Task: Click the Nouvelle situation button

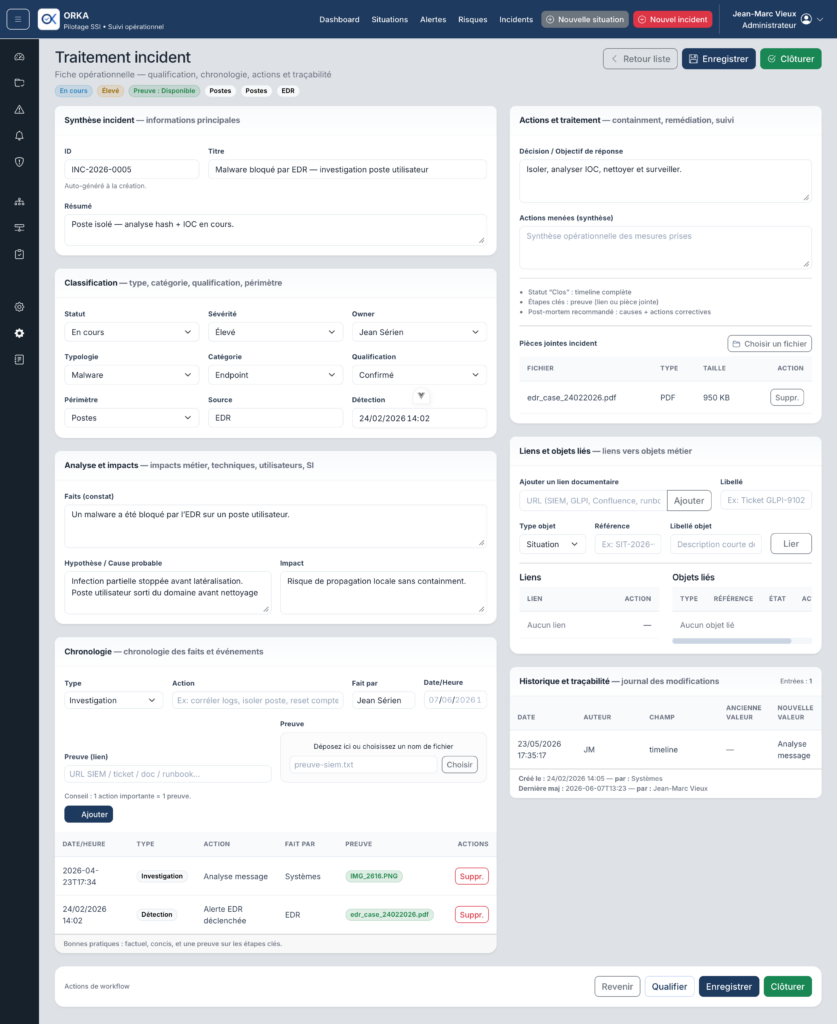Action: (x=584, y=20)
